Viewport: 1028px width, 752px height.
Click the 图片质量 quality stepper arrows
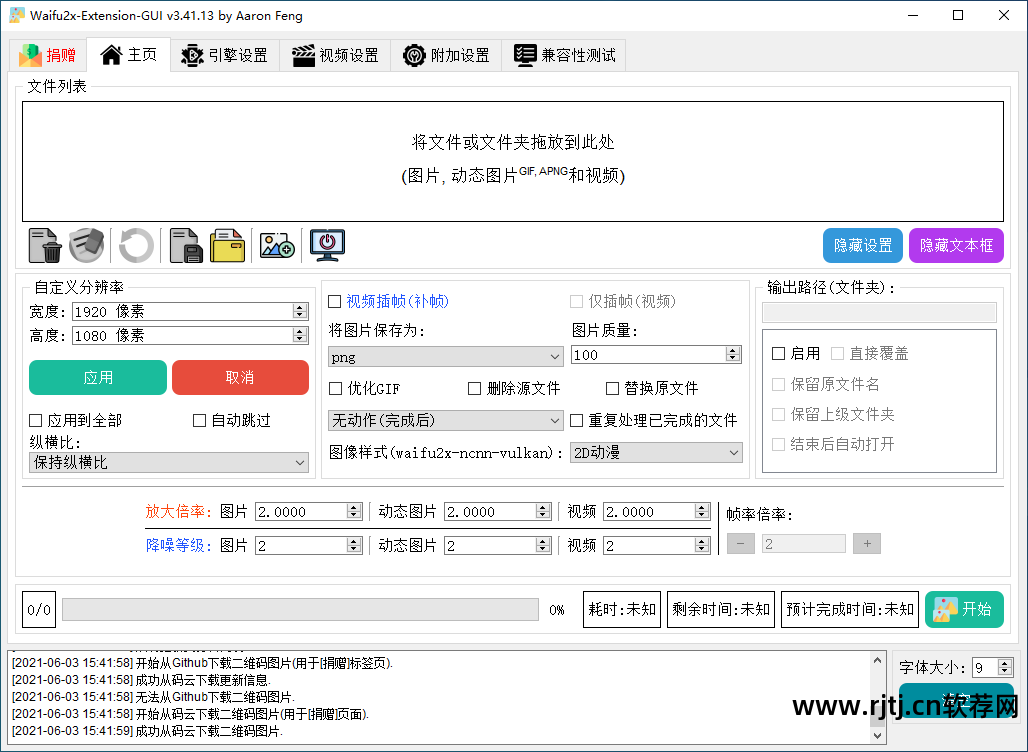point(733,355)
